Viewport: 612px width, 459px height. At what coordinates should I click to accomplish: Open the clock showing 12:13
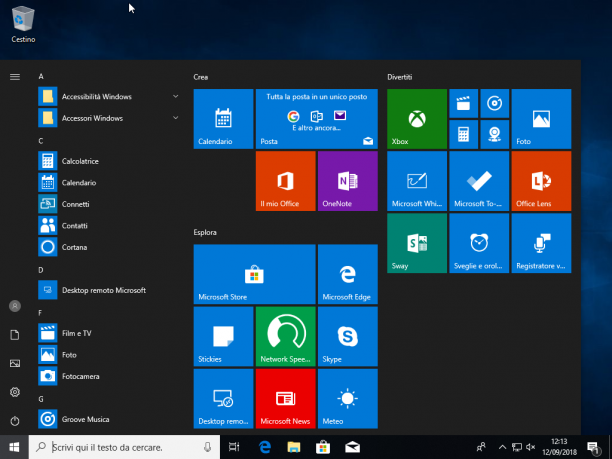pyautogui.click(x=559, y=447)
